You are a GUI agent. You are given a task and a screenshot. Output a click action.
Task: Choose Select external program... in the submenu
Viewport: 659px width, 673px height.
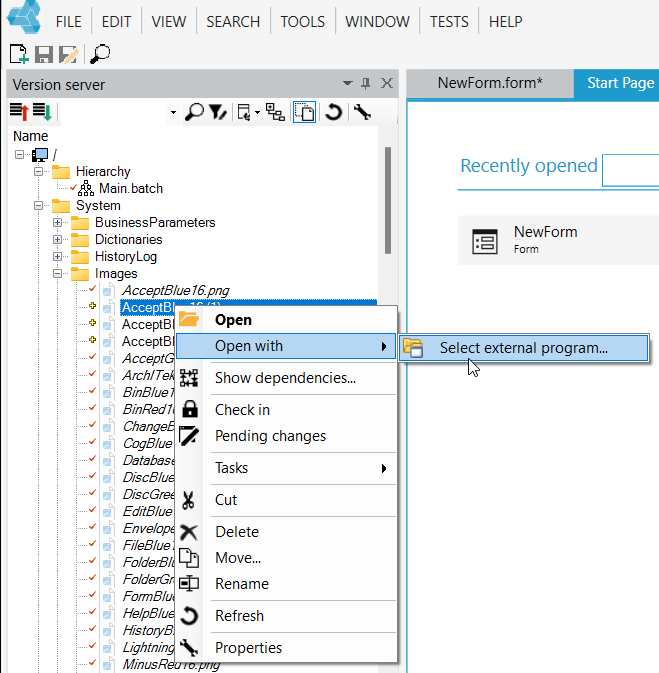point(523,348)
